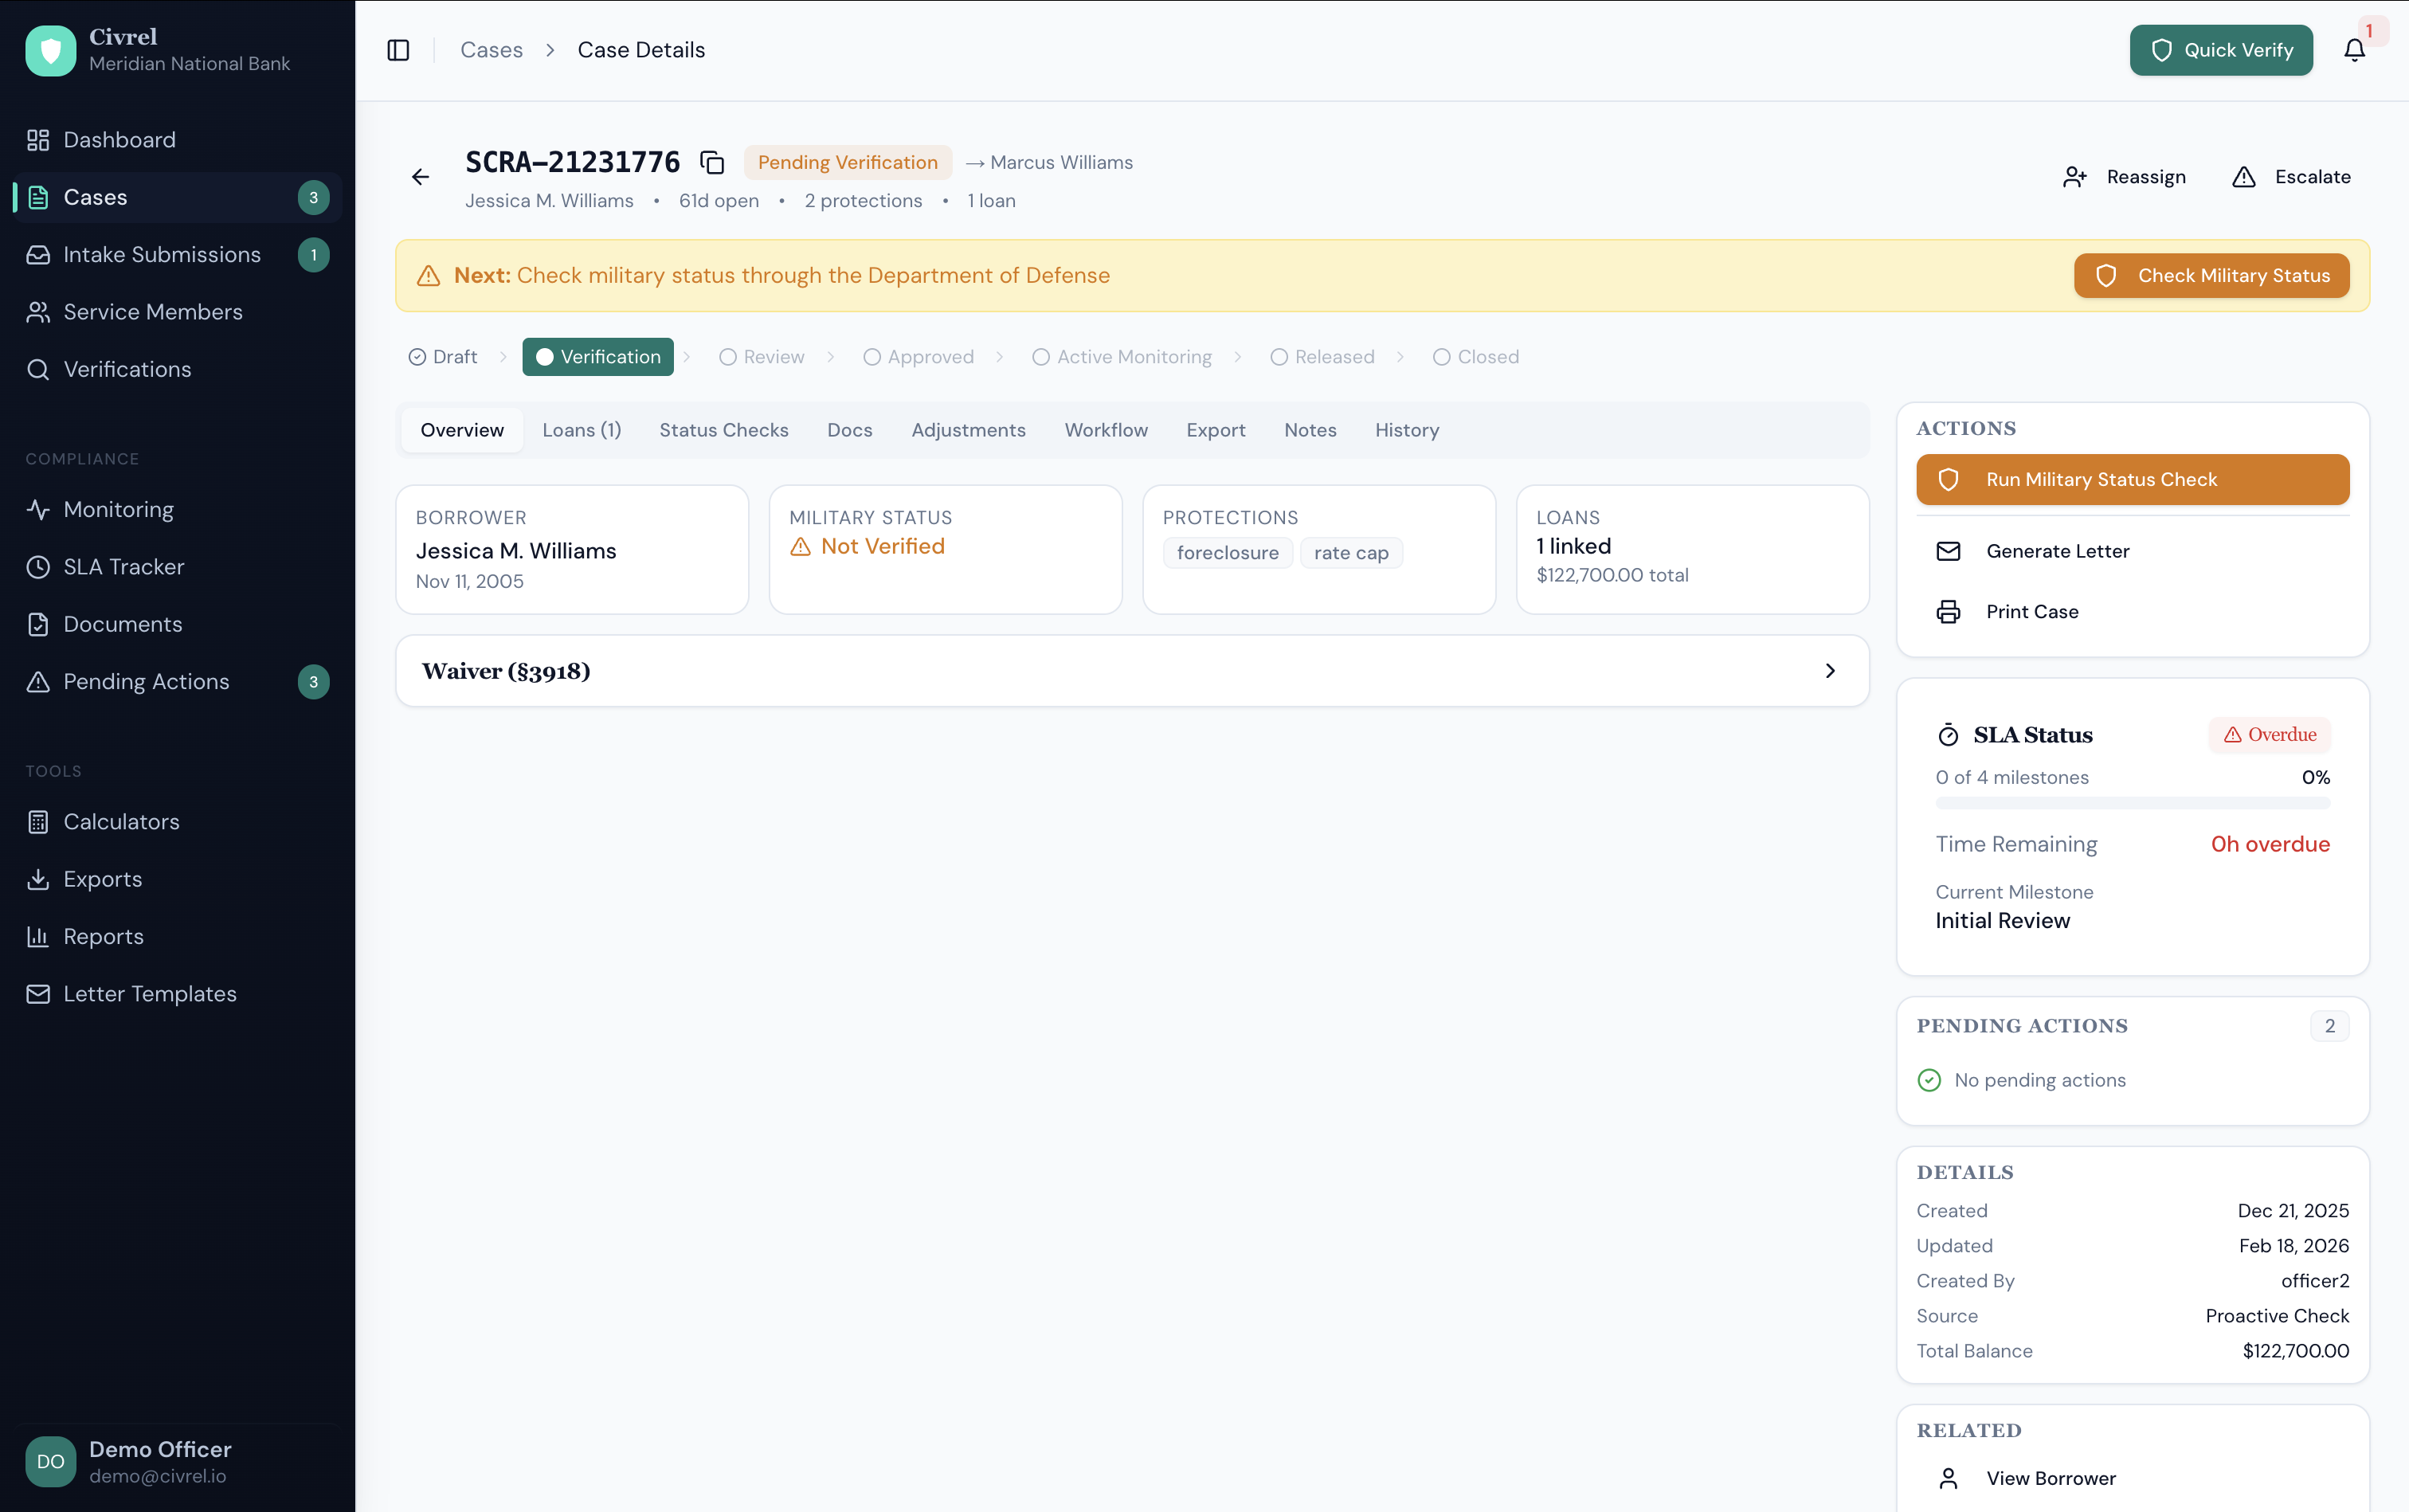Open the Cases breadcrumb link
Image resolution: width=2409 pixels, height=1512 pixels.
click(491, 49)
